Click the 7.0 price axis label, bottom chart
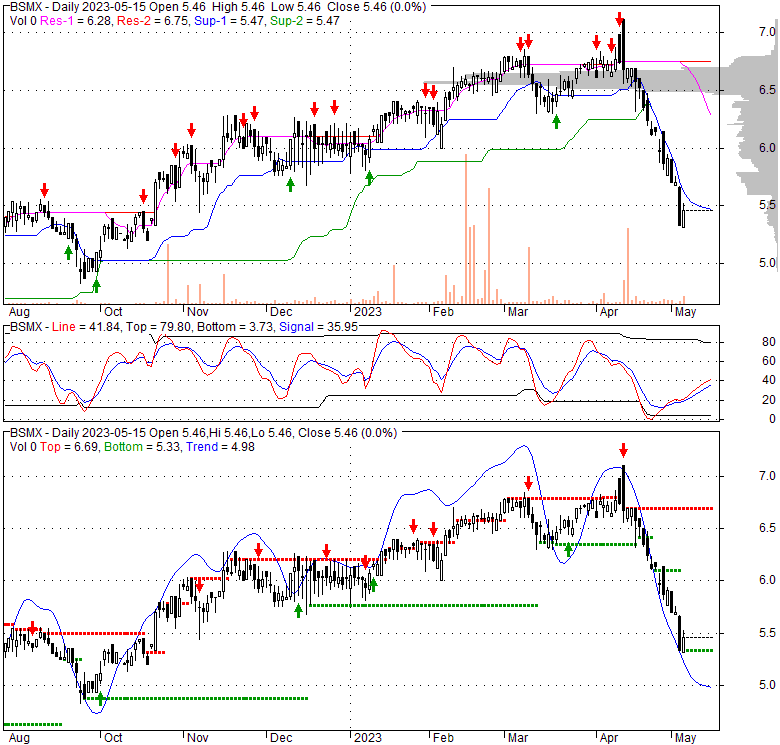This screenshot has width=780, height=745. [x=767, y=476]
